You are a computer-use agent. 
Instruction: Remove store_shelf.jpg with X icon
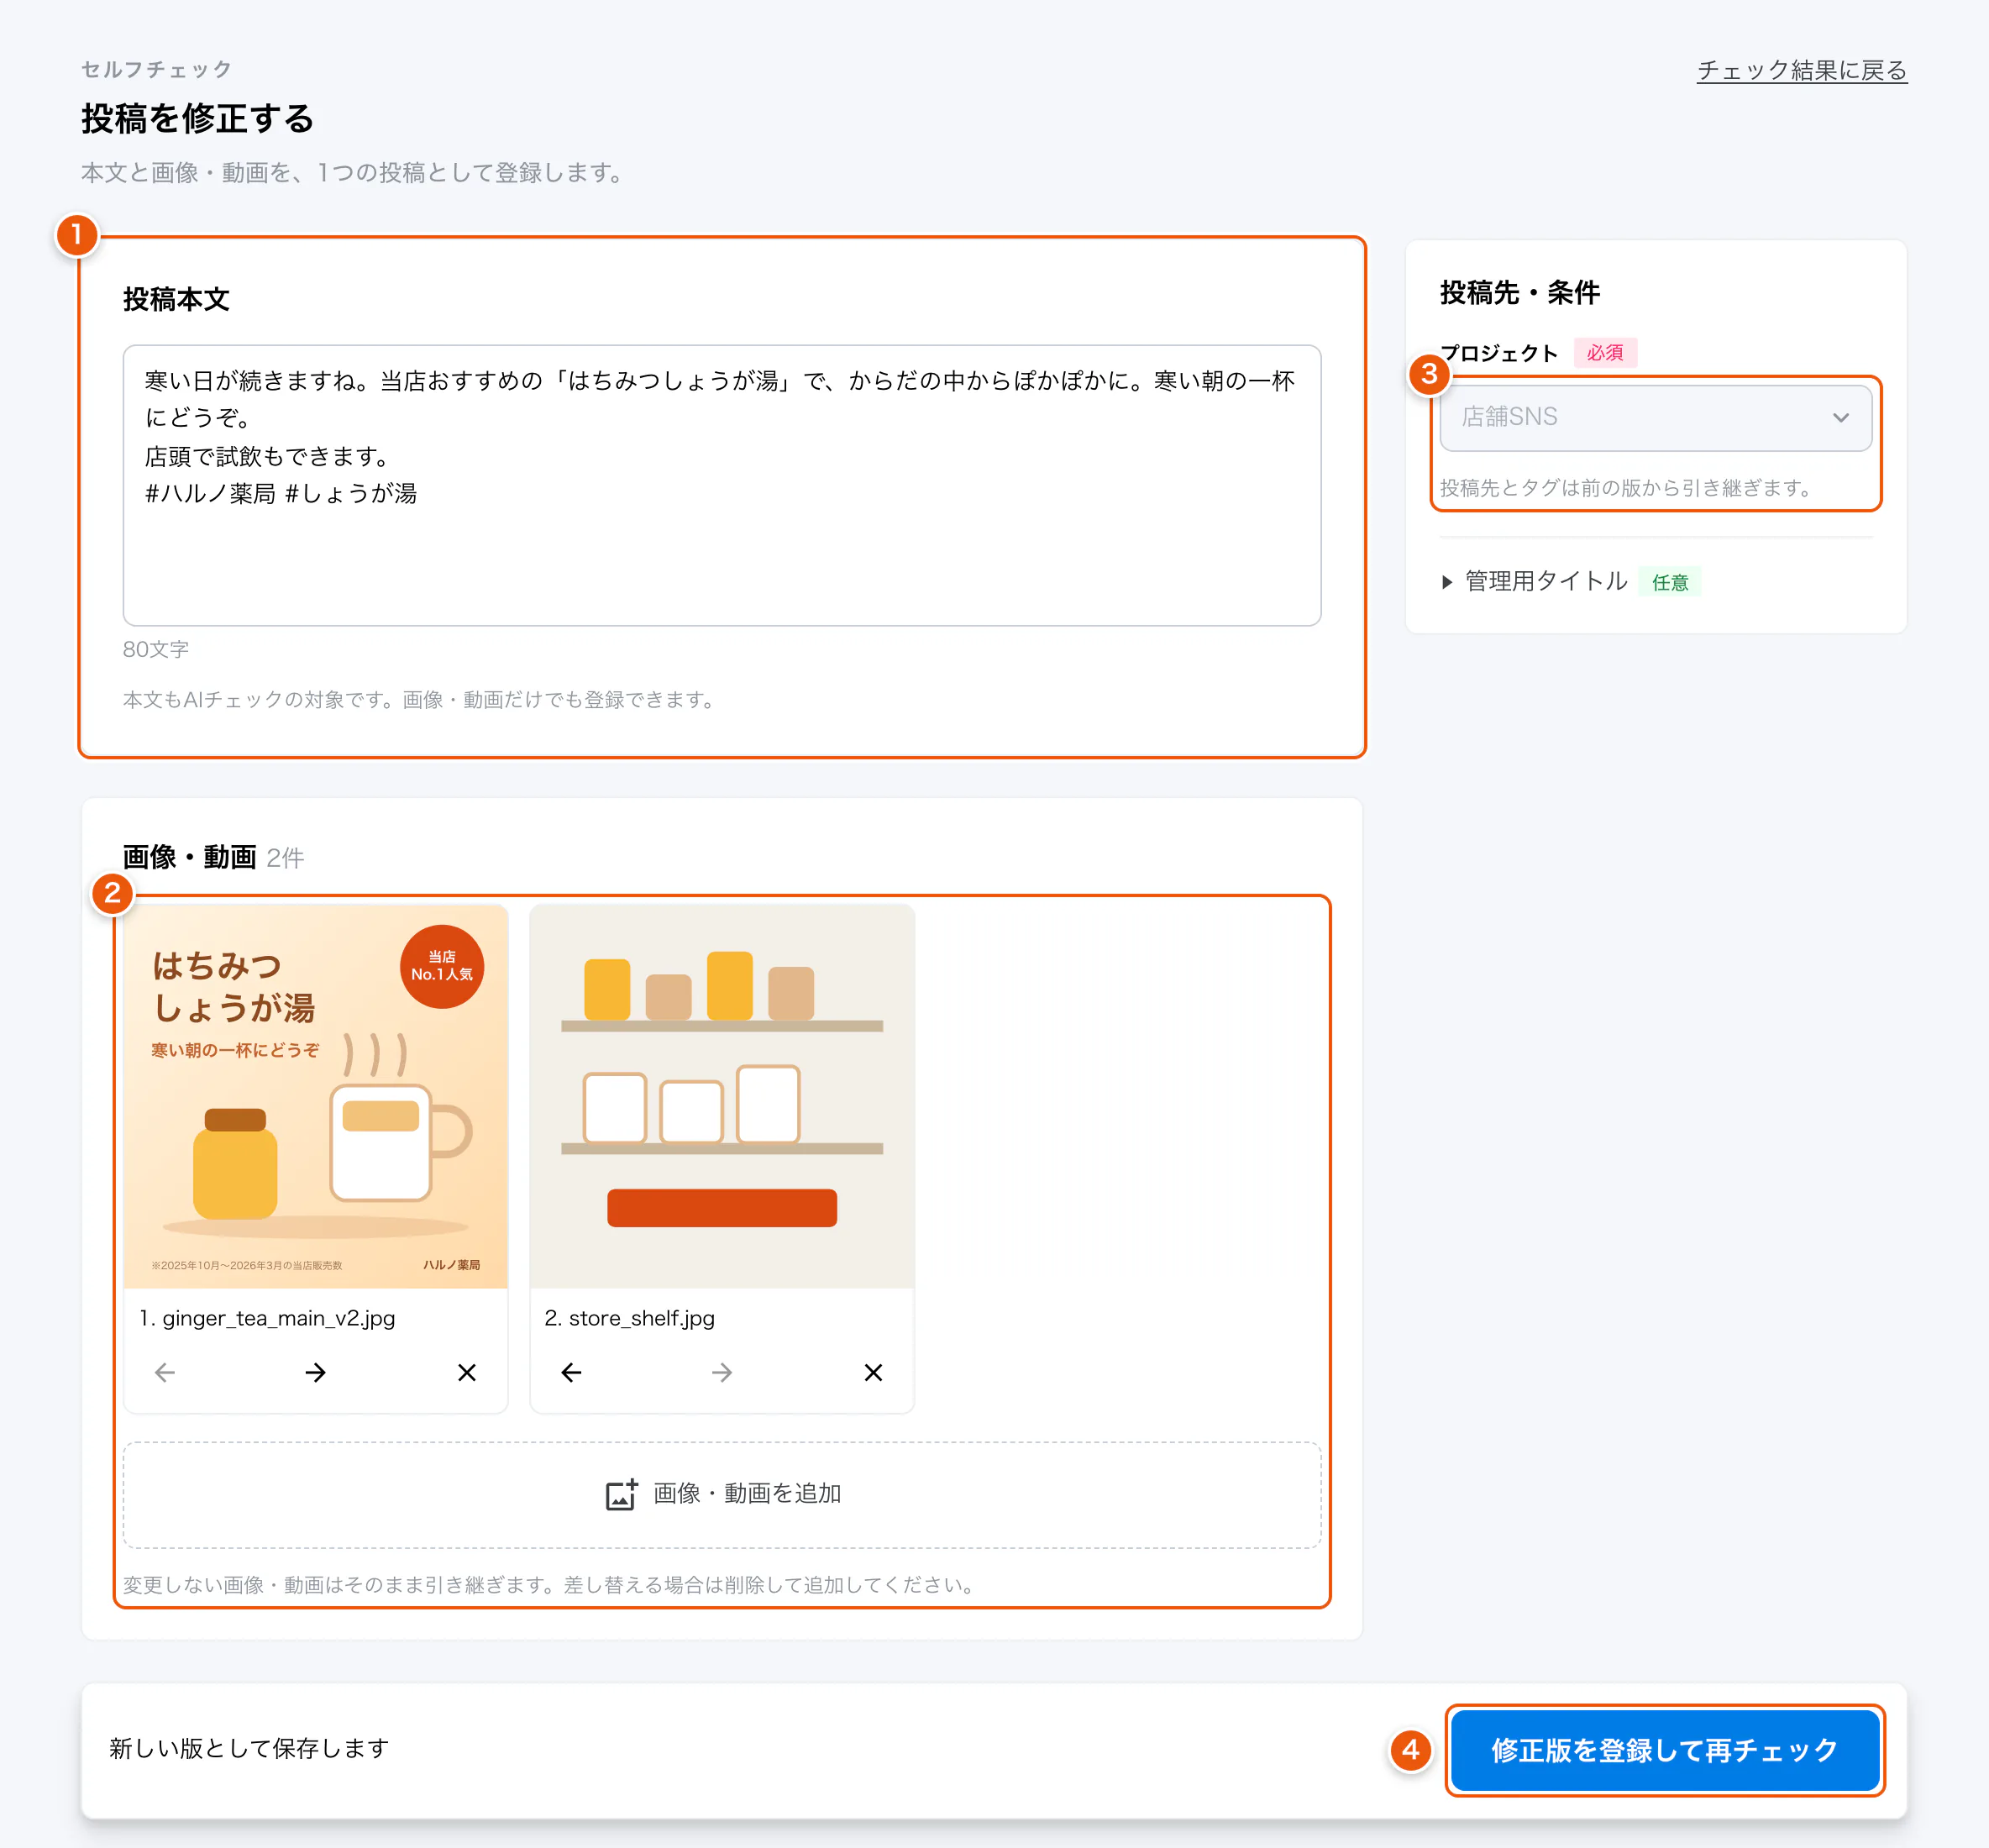click(873, 1372)
